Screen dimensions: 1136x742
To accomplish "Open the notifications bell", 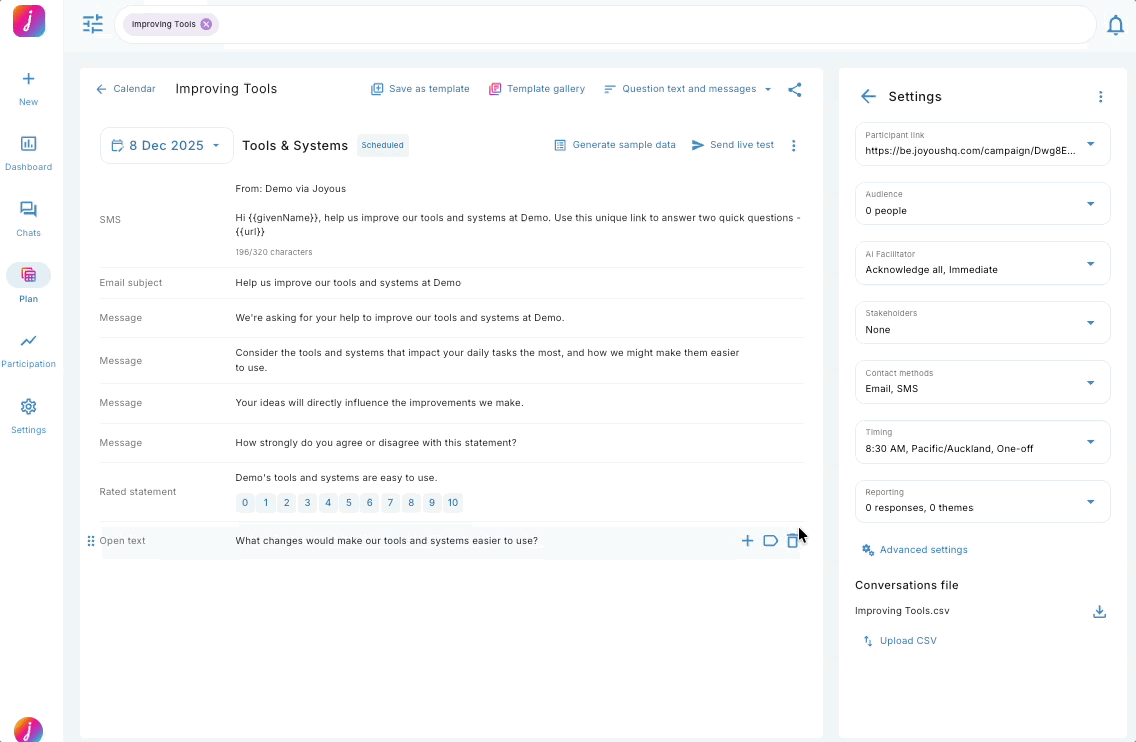I will 1115,26.
